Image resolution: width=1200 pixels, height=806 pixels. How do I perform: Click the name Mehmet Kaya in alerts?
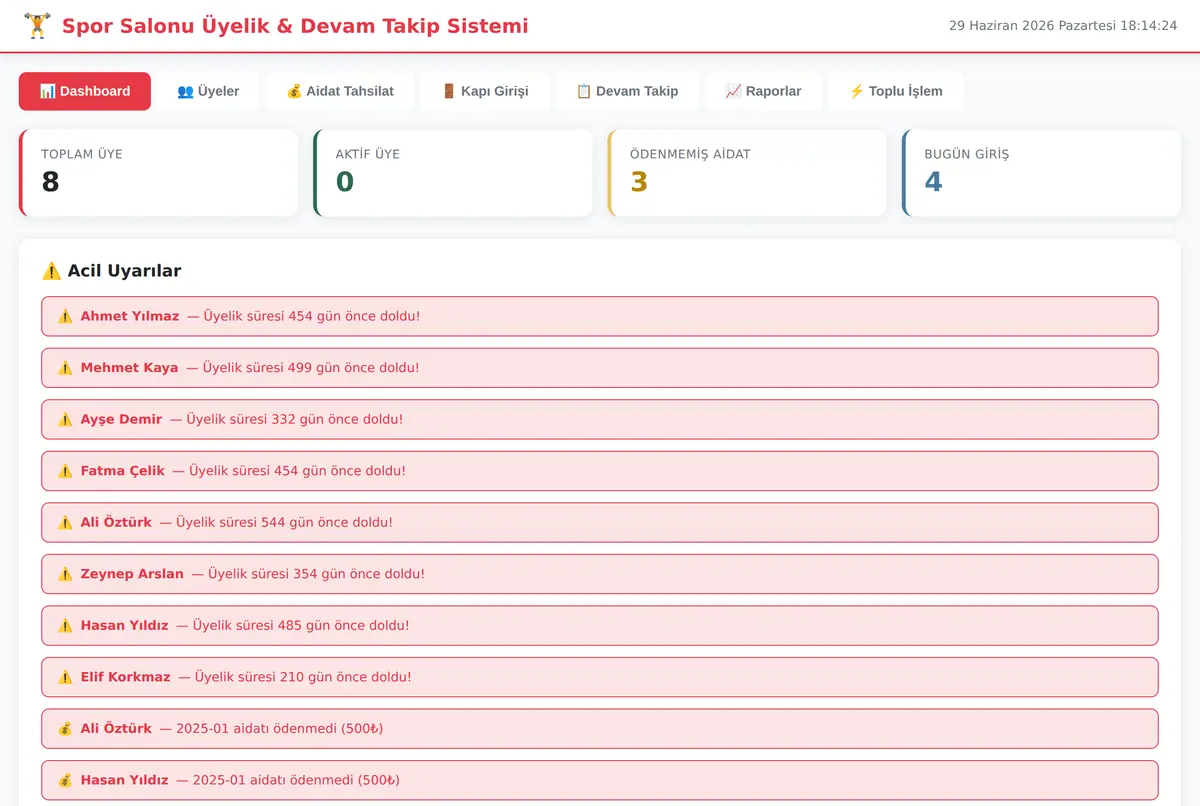click(x=129, y=368)
